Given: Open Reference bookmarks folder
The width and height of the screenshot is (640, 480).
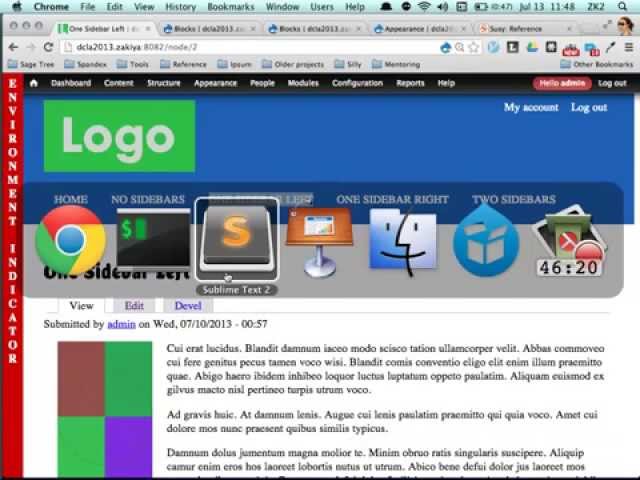Looking at the screenshot, I should [183, 64].
